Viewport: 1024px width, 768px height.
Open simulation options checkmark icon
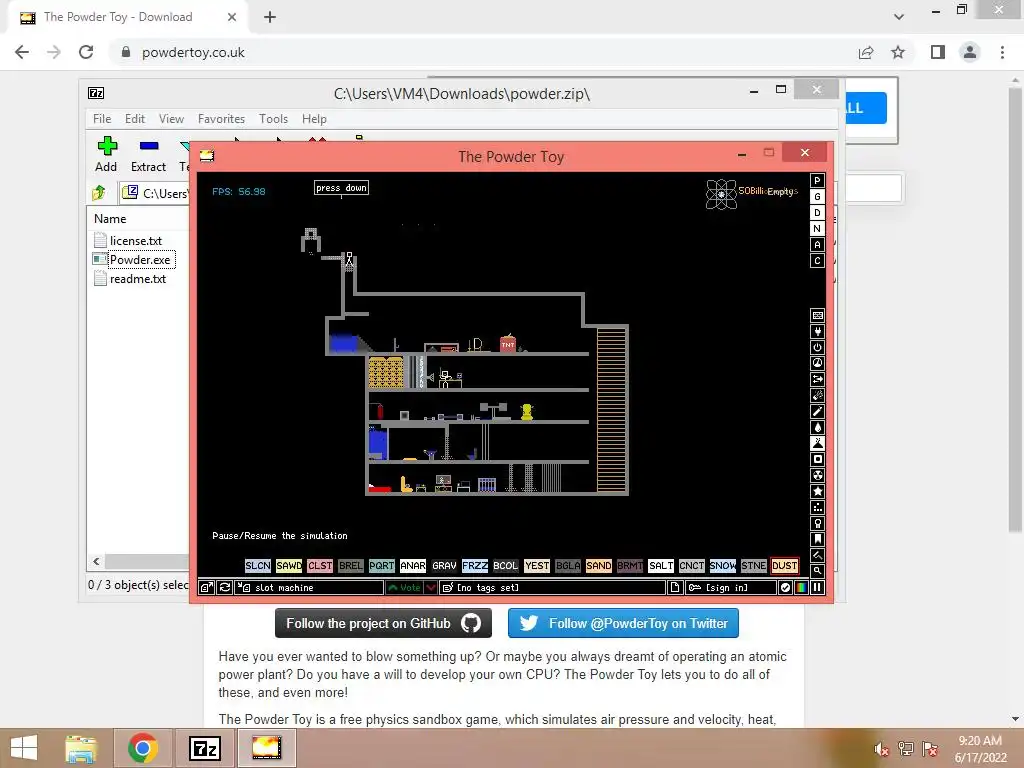[785, 588]
